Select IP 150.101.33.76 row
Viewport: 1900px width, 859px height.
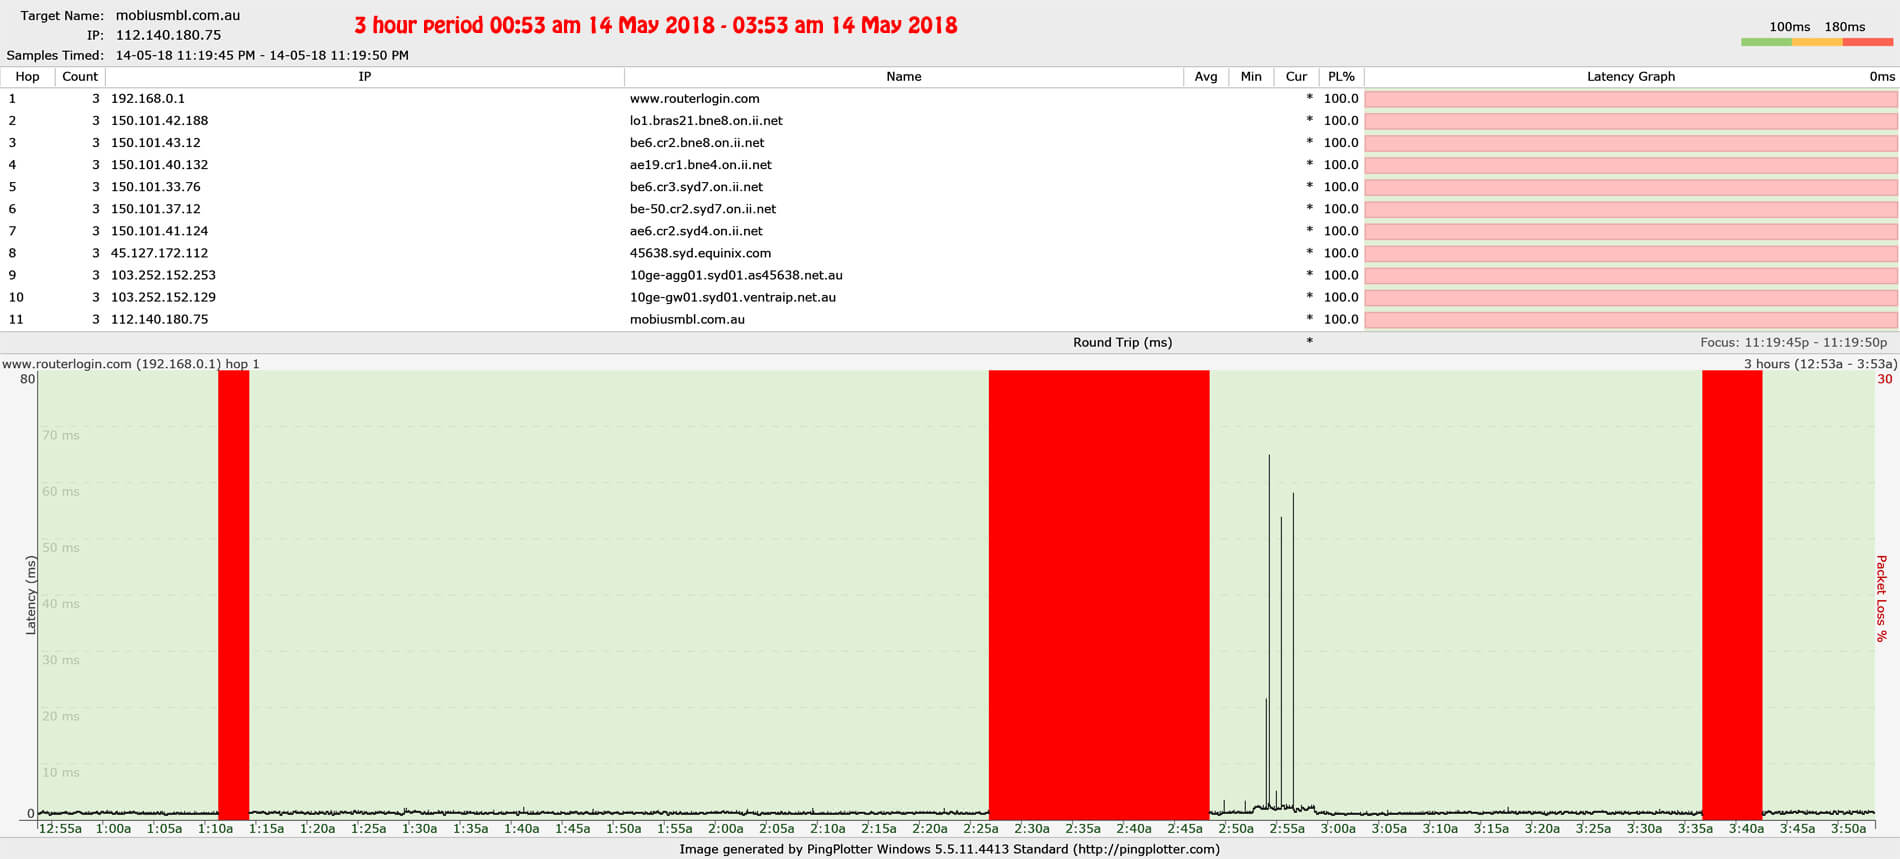point(155,187)
